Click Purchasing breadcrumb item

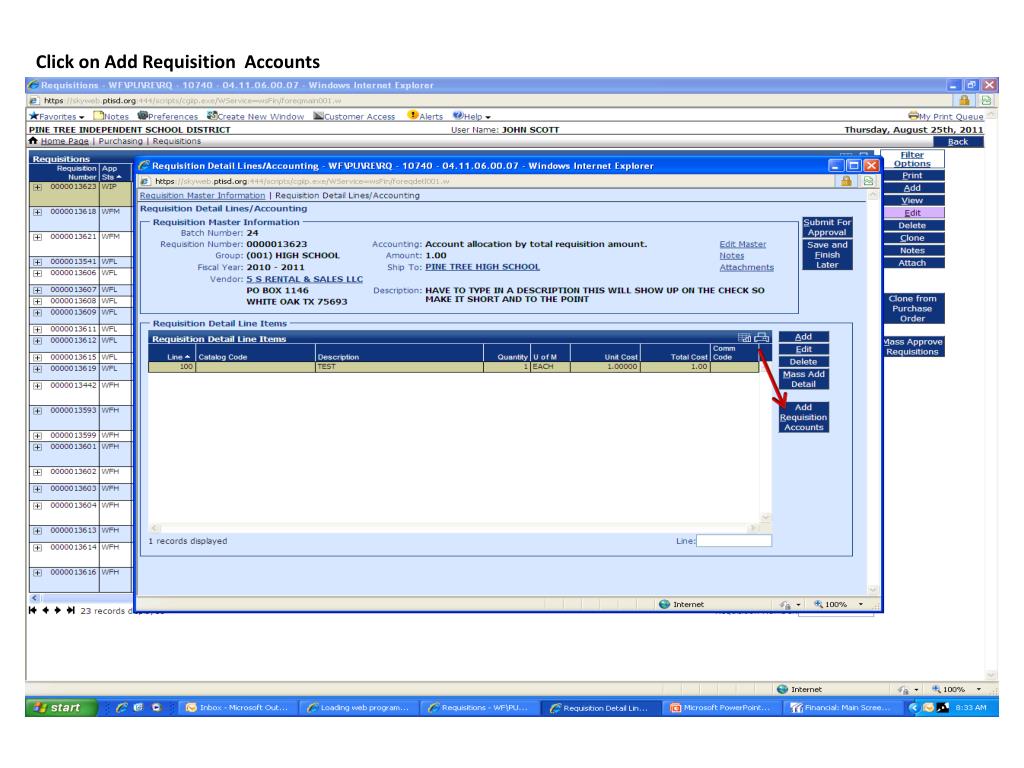pos(120,141)
